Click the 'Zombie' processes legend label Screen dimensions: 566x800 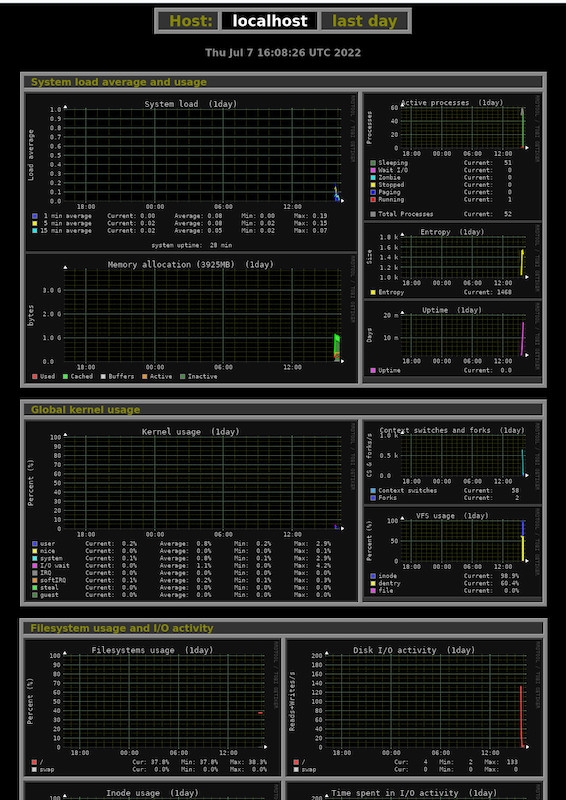[x=389, y=178]
